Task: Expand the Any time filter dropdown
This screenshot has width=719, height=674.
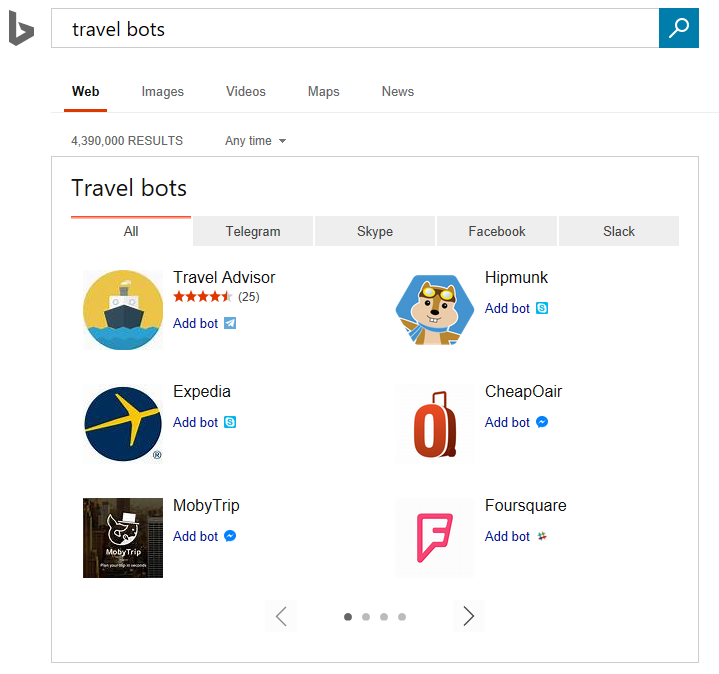Action: (255, 141)
